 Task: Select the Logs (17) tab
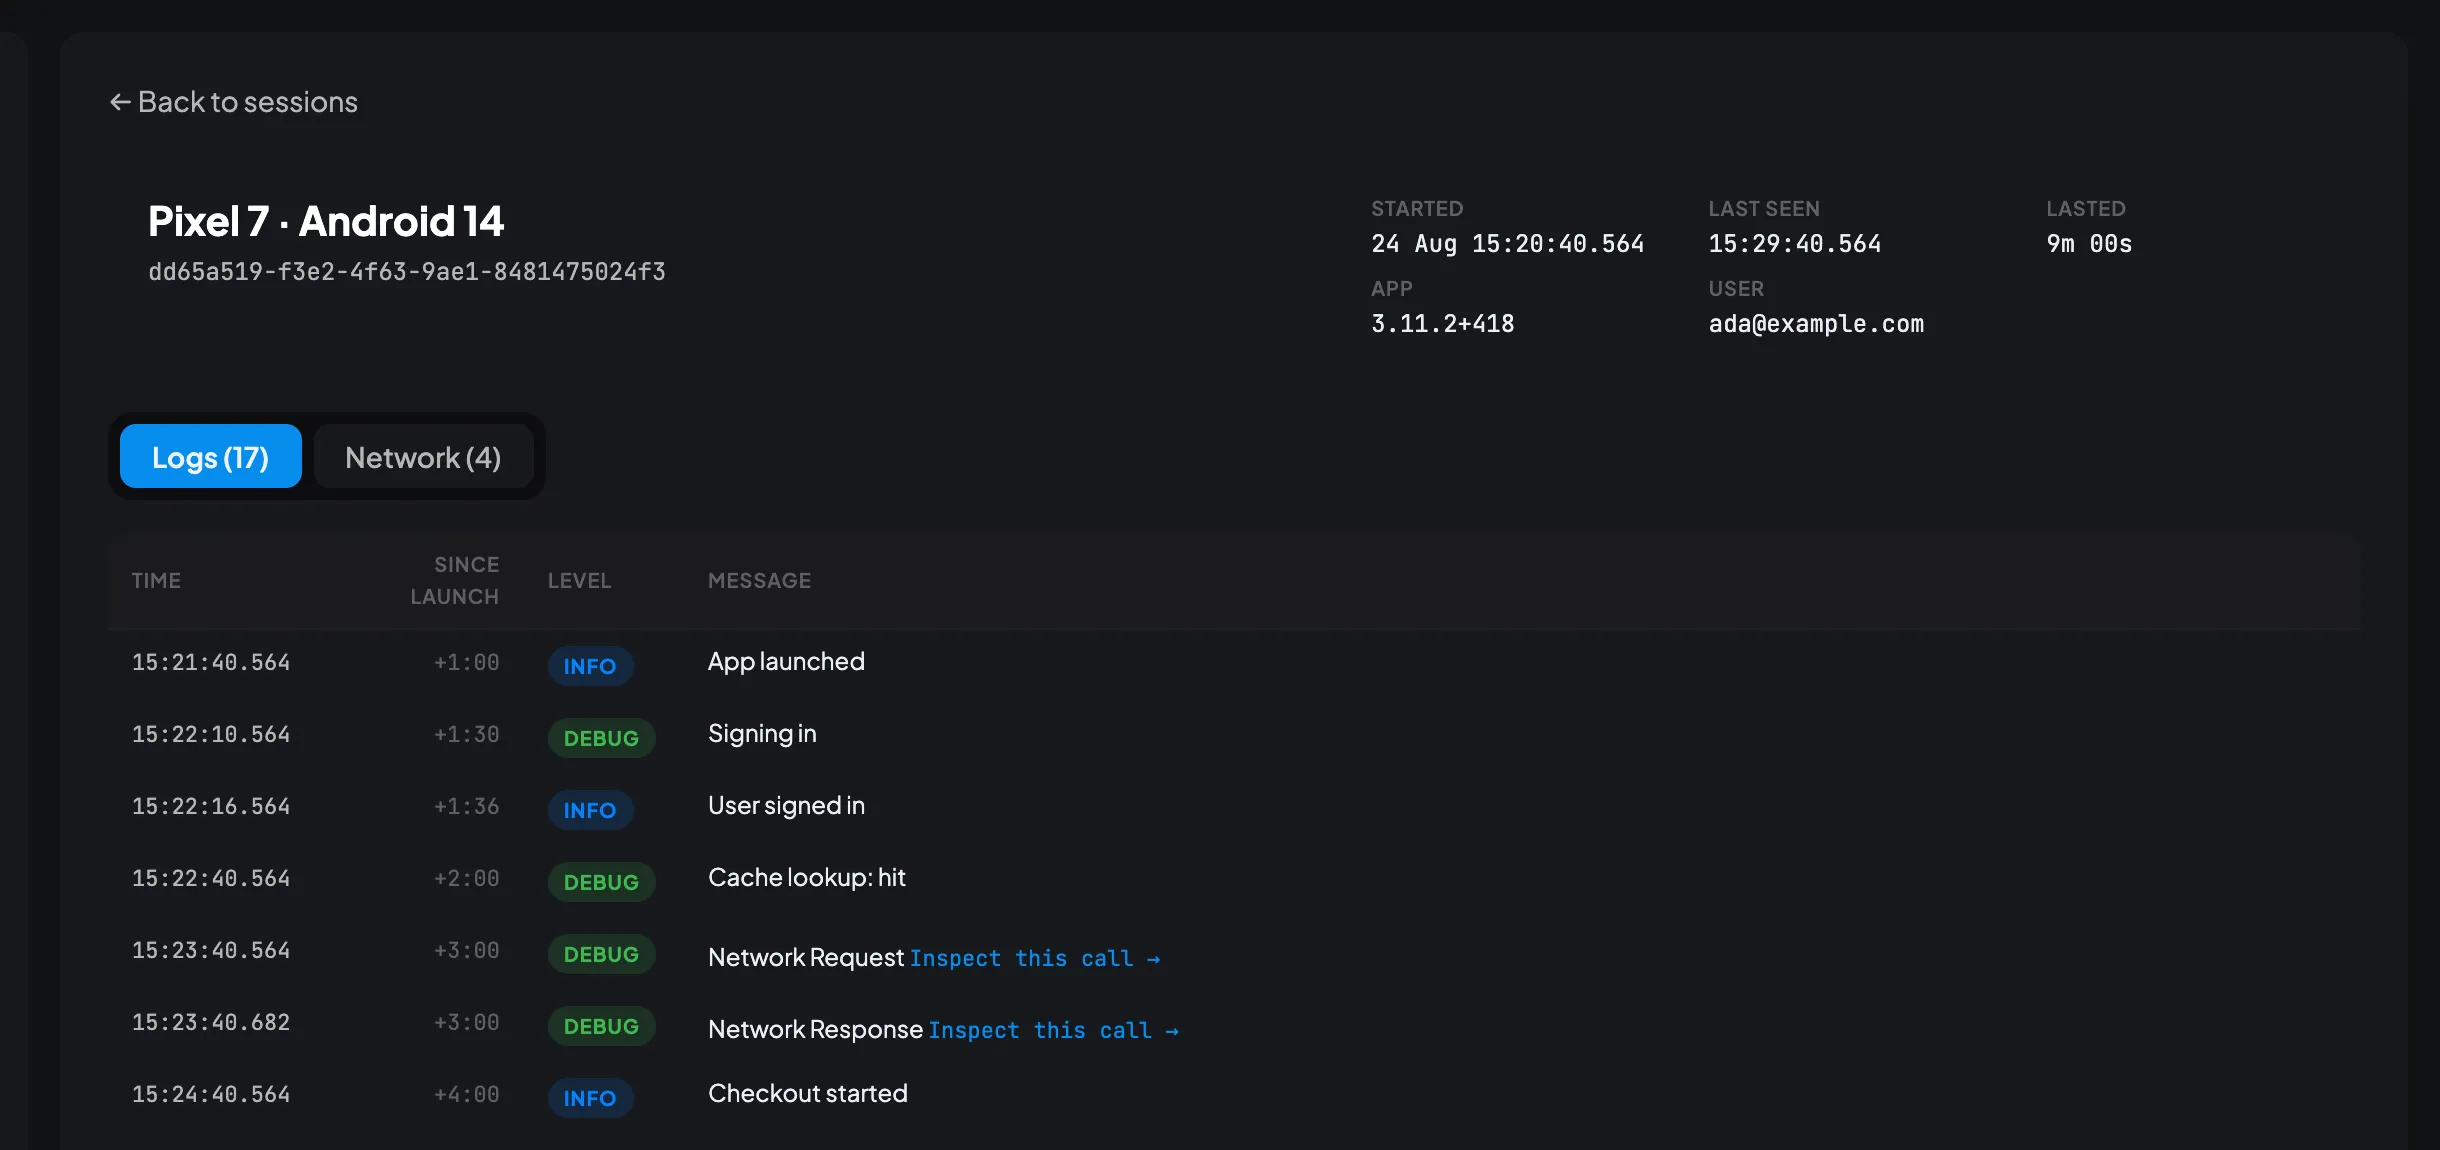(210, 456)
